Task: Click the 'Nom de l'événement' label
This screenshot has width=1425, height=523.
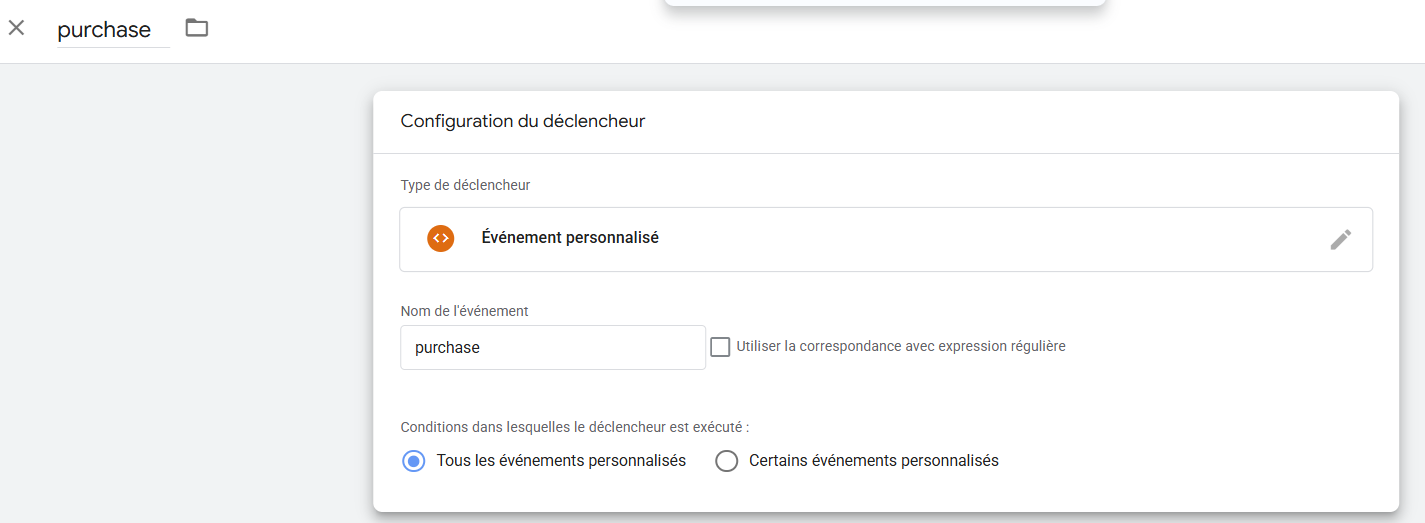Action: [x=464, y=311]
